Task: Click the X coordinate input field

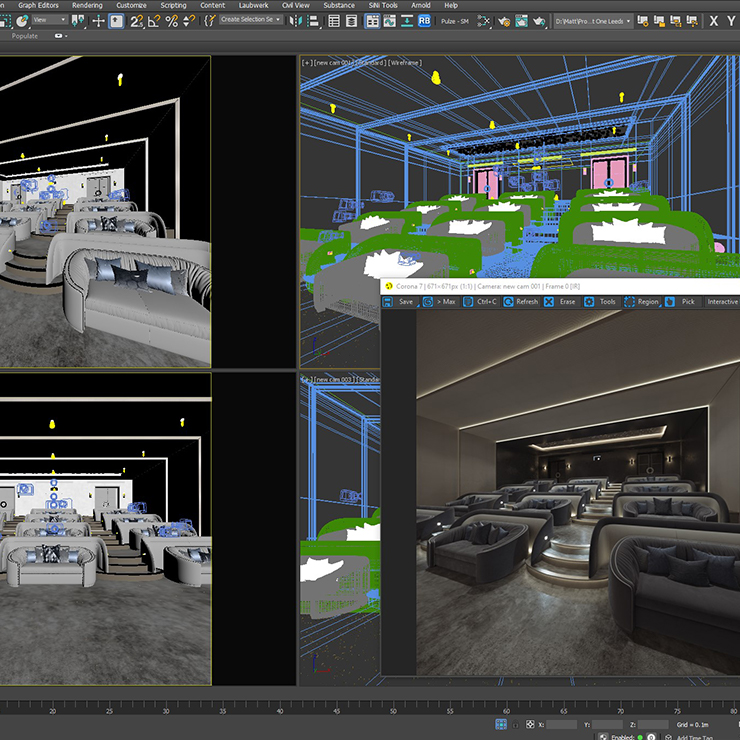Action: point(561,724)
